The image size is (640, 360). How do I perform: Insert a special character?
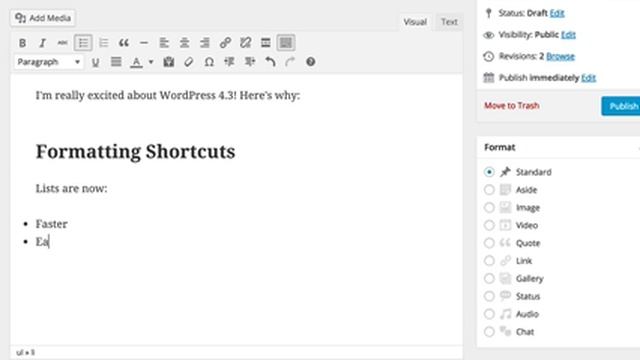tap(209, 62)
